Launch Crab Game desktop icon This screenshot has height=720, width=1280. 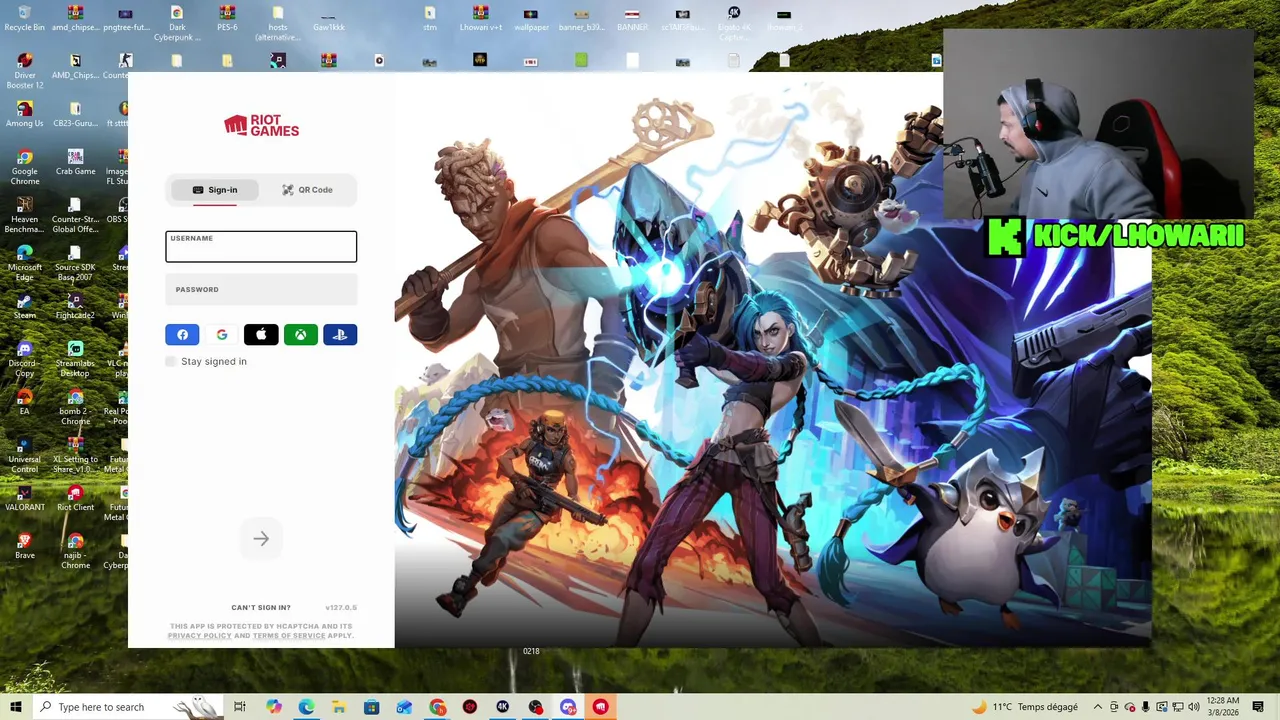pyautogui.click(x=75, y=162)
